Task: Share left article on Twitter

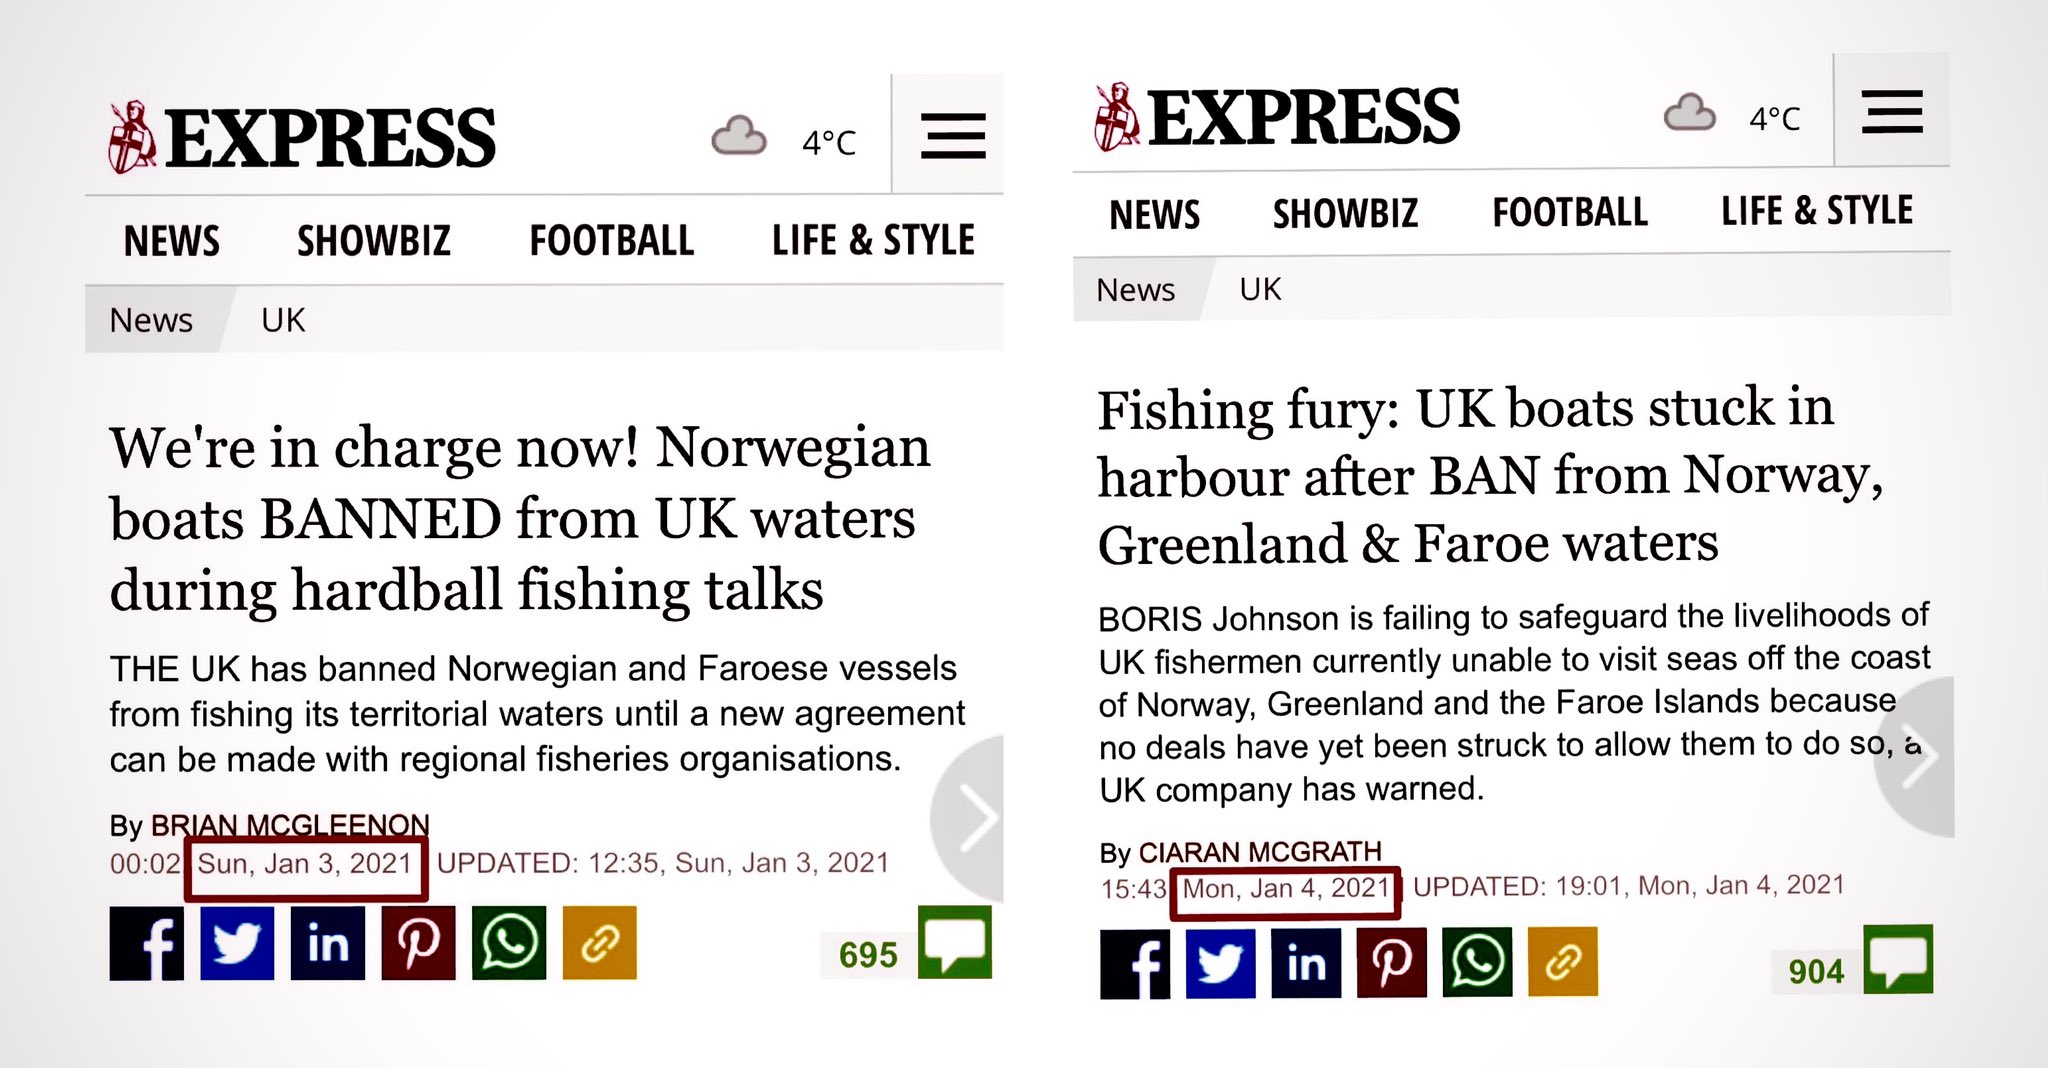Action: pyautogui.click(x=237, y=943)
